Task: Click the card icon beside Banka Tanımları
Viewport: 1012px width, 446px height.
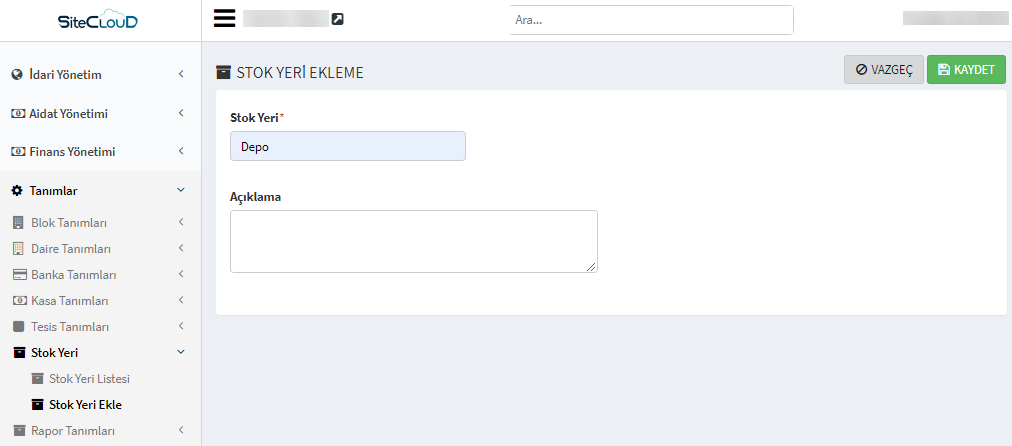Action: [19, 275]
